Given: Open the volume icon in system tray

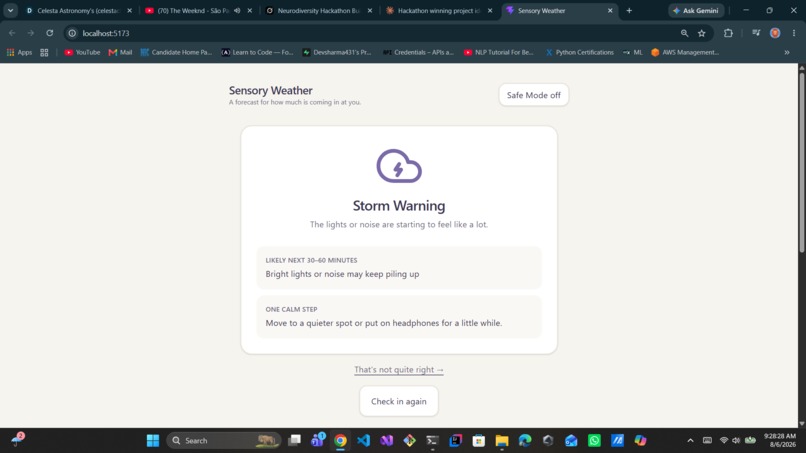Looking at the screenshot, I should tap(736, 441).
